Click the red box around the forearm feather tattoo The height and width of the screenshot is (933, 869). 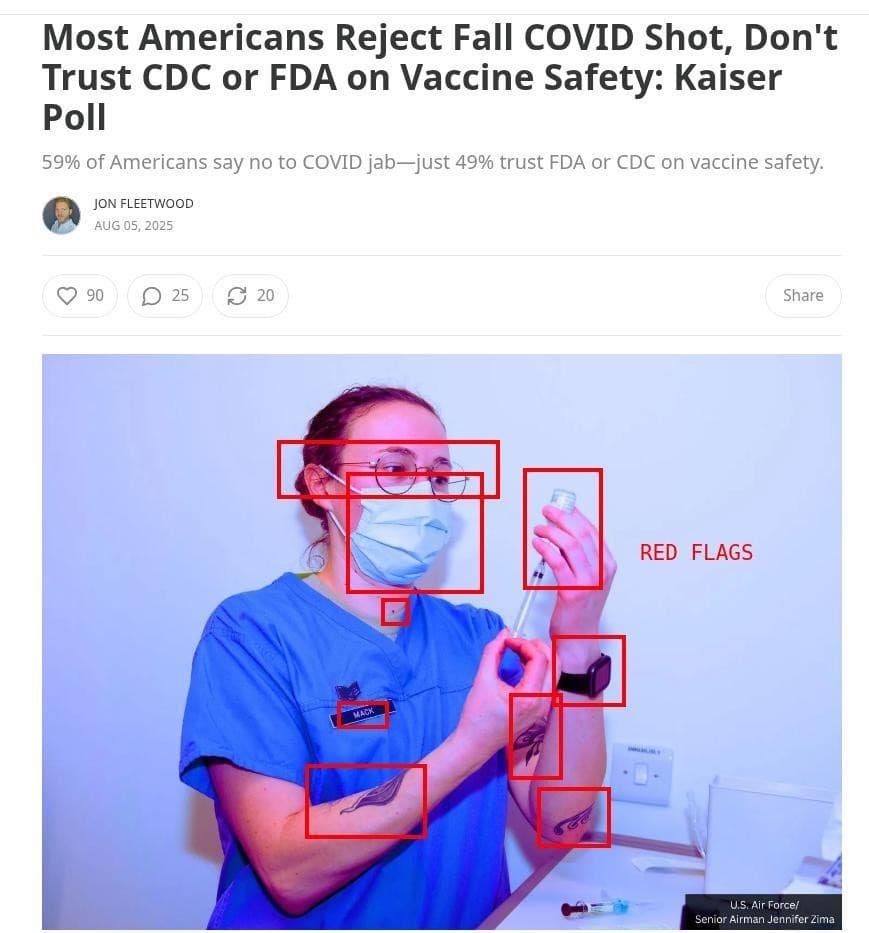tap(366, 801)
